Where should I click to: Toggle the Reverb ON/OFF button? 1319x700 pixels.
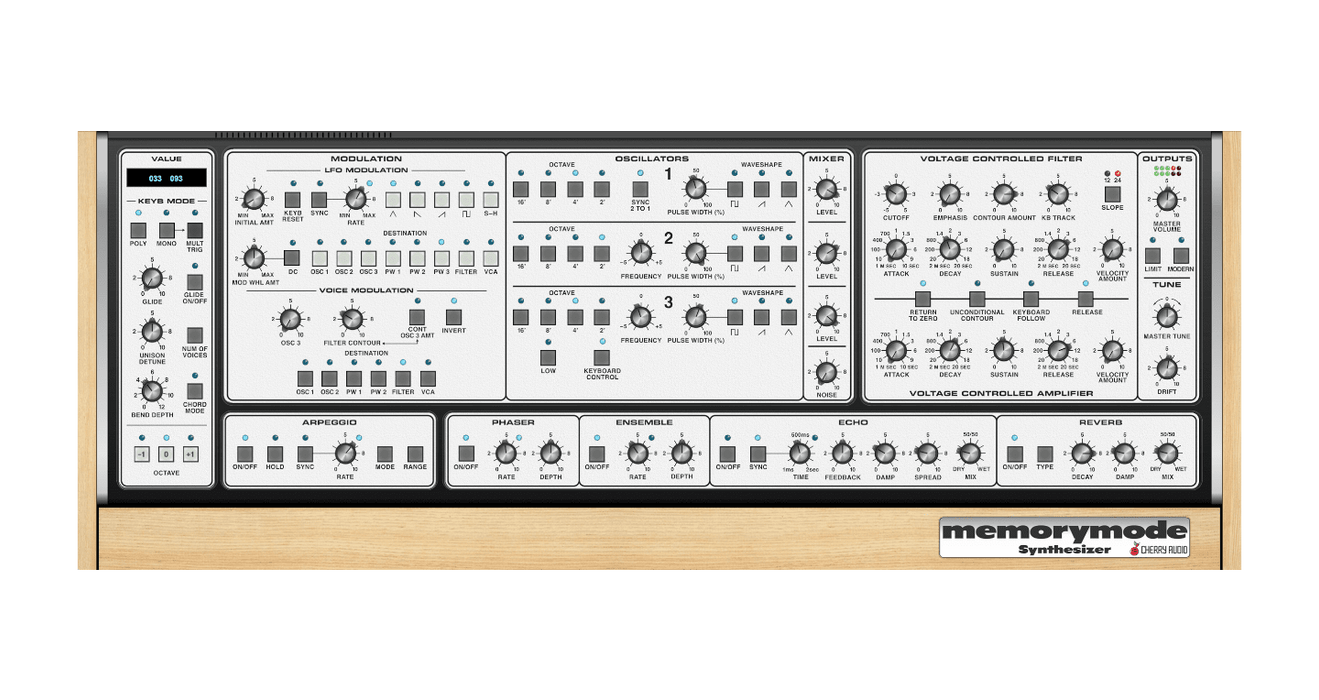(1015, 453)
